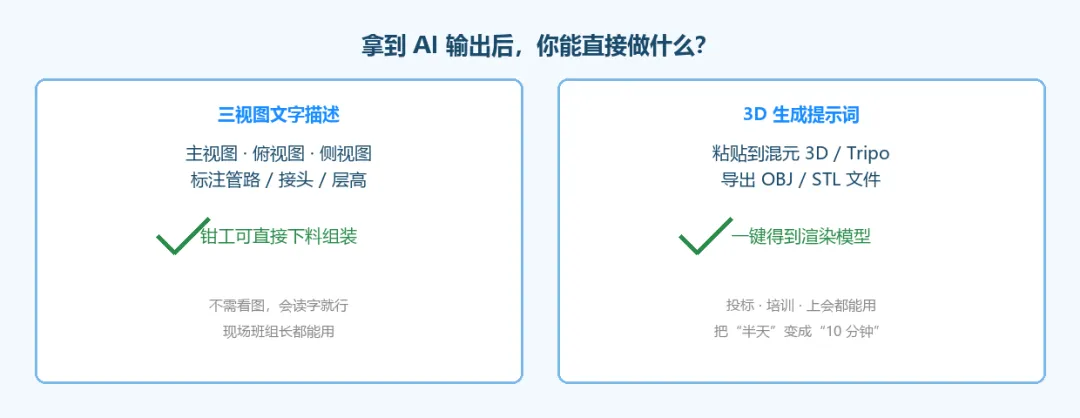Image resolution: width=1080 pixels, height=418 pixels.
Task: Click the green text 钳工可直接下料组装
Action: coord(278,237)
